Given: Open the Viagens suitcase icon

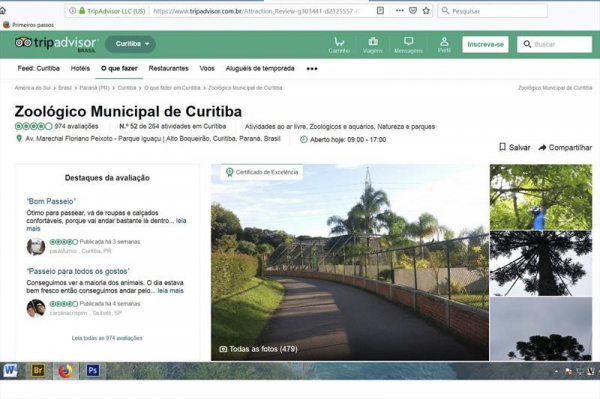Looking at the screenshot, I should click(x=373, y=45).
